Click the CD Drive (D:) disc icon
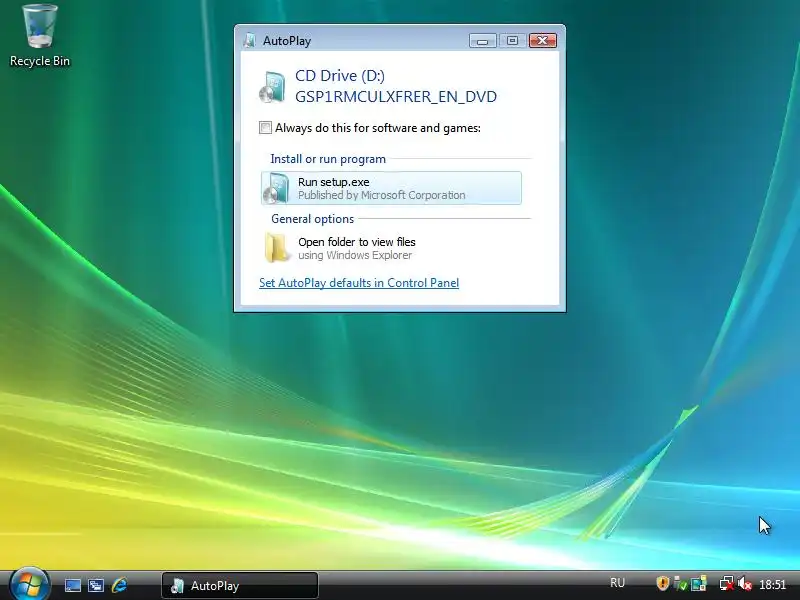 pos(272,87)
